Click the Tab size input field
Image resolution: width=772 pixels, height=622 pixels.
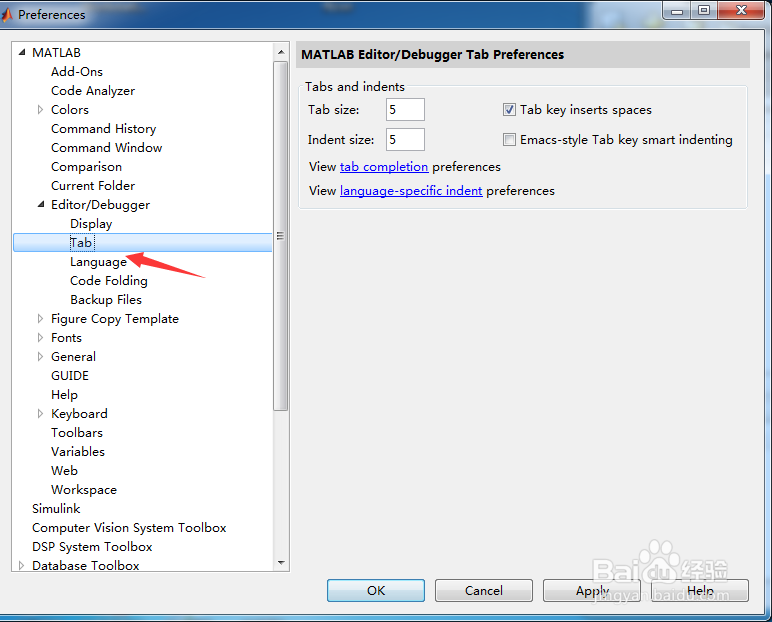click(x=405, y=109)
